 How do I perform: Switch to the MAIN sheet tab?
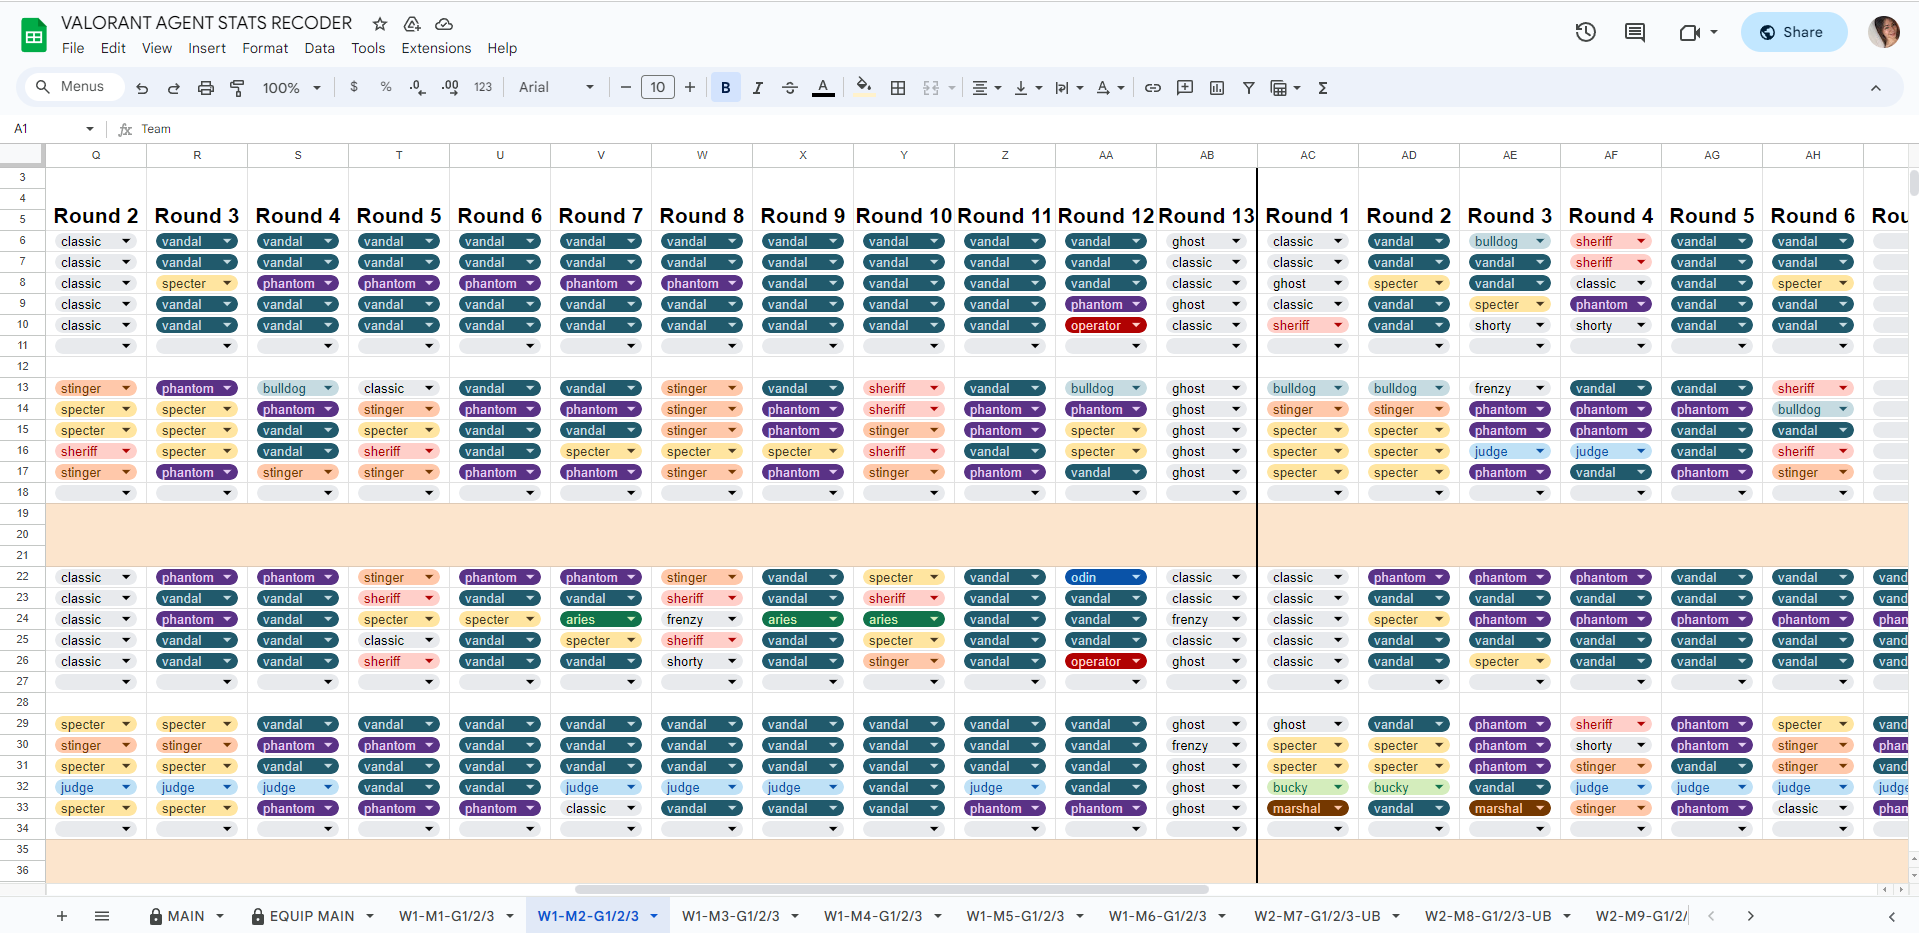point(186,916)
